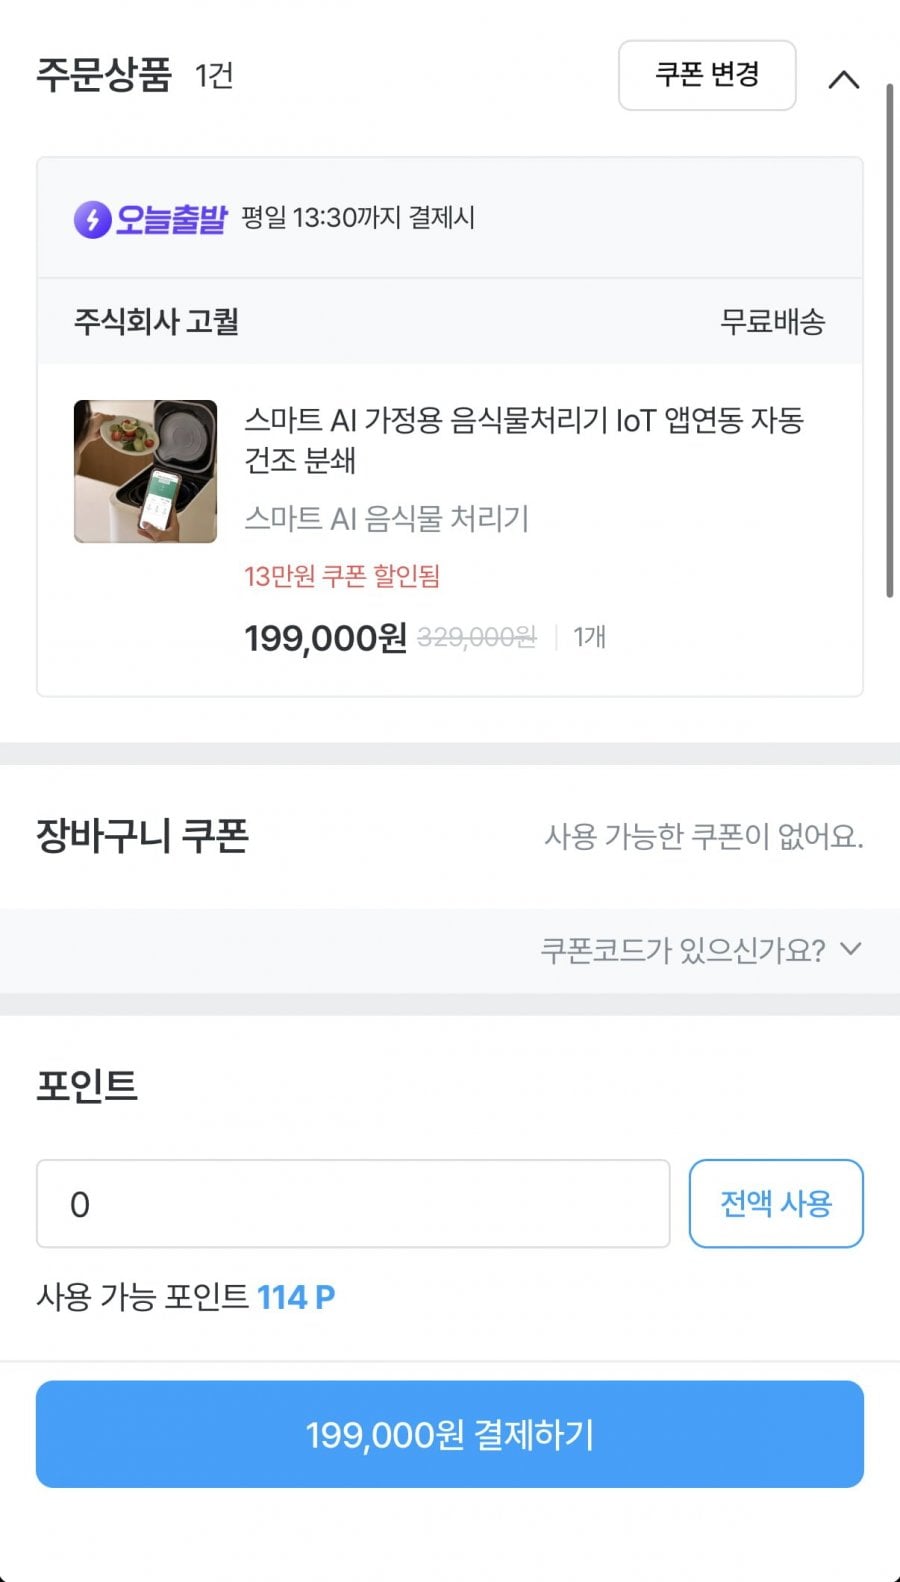Viewport: 900px width, 1582px height.
Task: Click the 13만원 쿠폰 할인됨 discount label
Action: click(x=342, y=576)
